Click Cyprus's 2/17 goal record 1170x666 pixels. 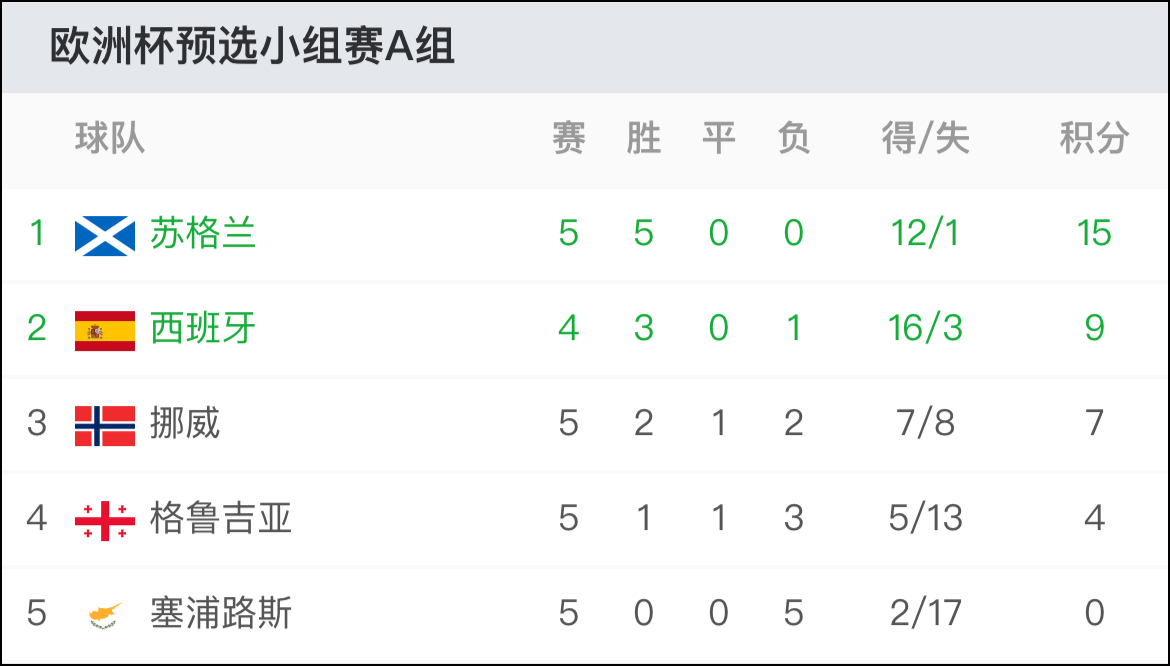tap(925, 613)
